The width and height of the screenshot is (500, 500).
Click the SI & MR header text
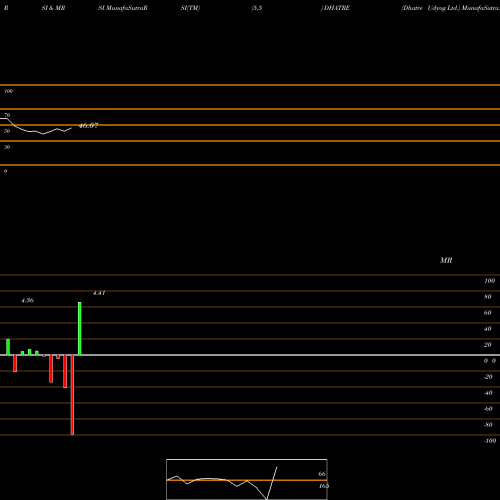pyautogui.click(x=53, y=8)
